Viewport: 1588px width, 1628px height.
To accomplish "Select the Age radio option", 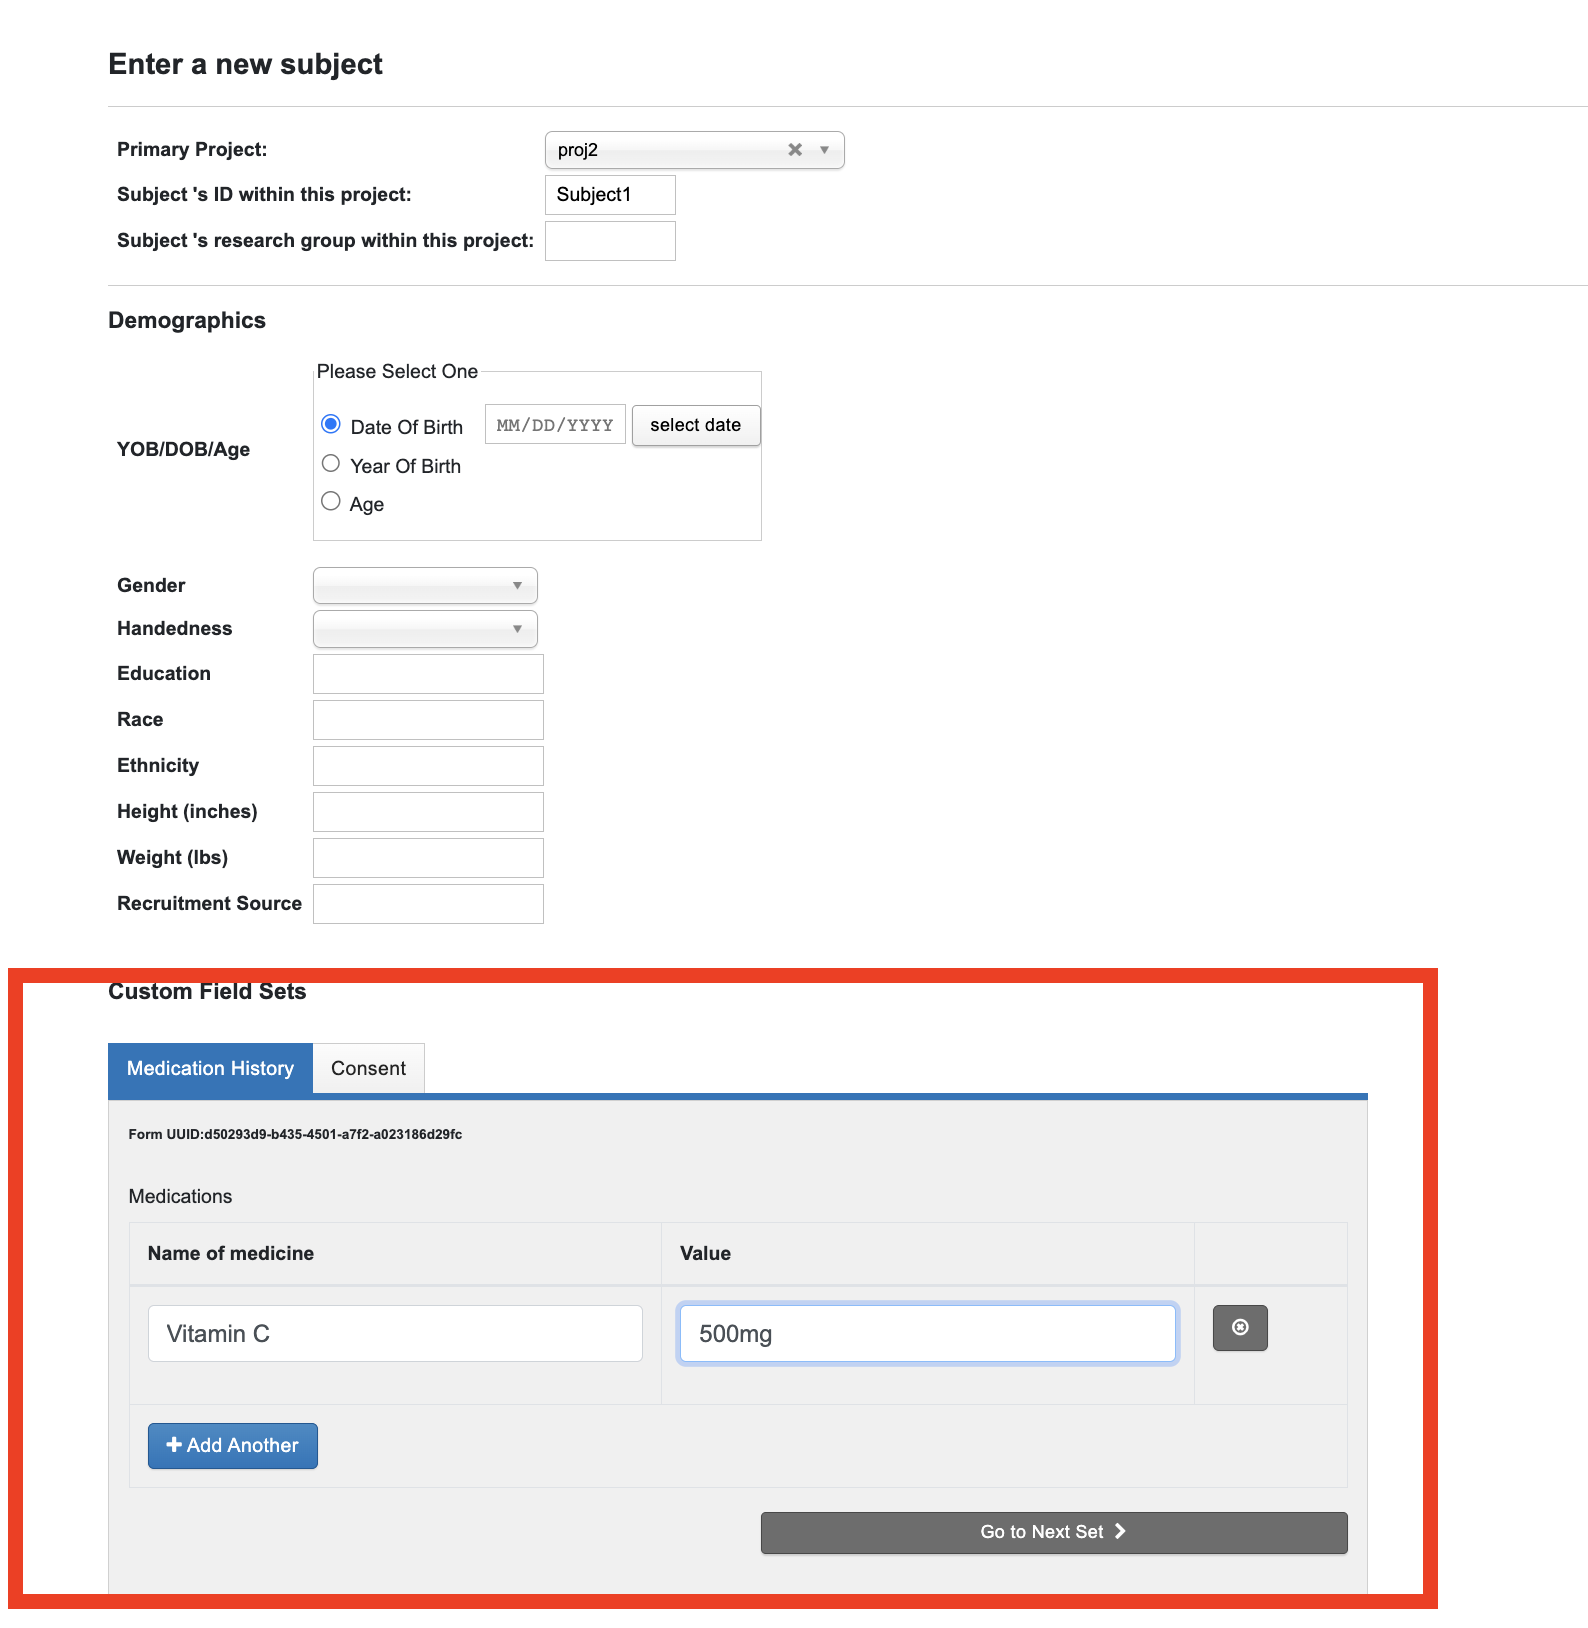I will (x=331, y=502).
